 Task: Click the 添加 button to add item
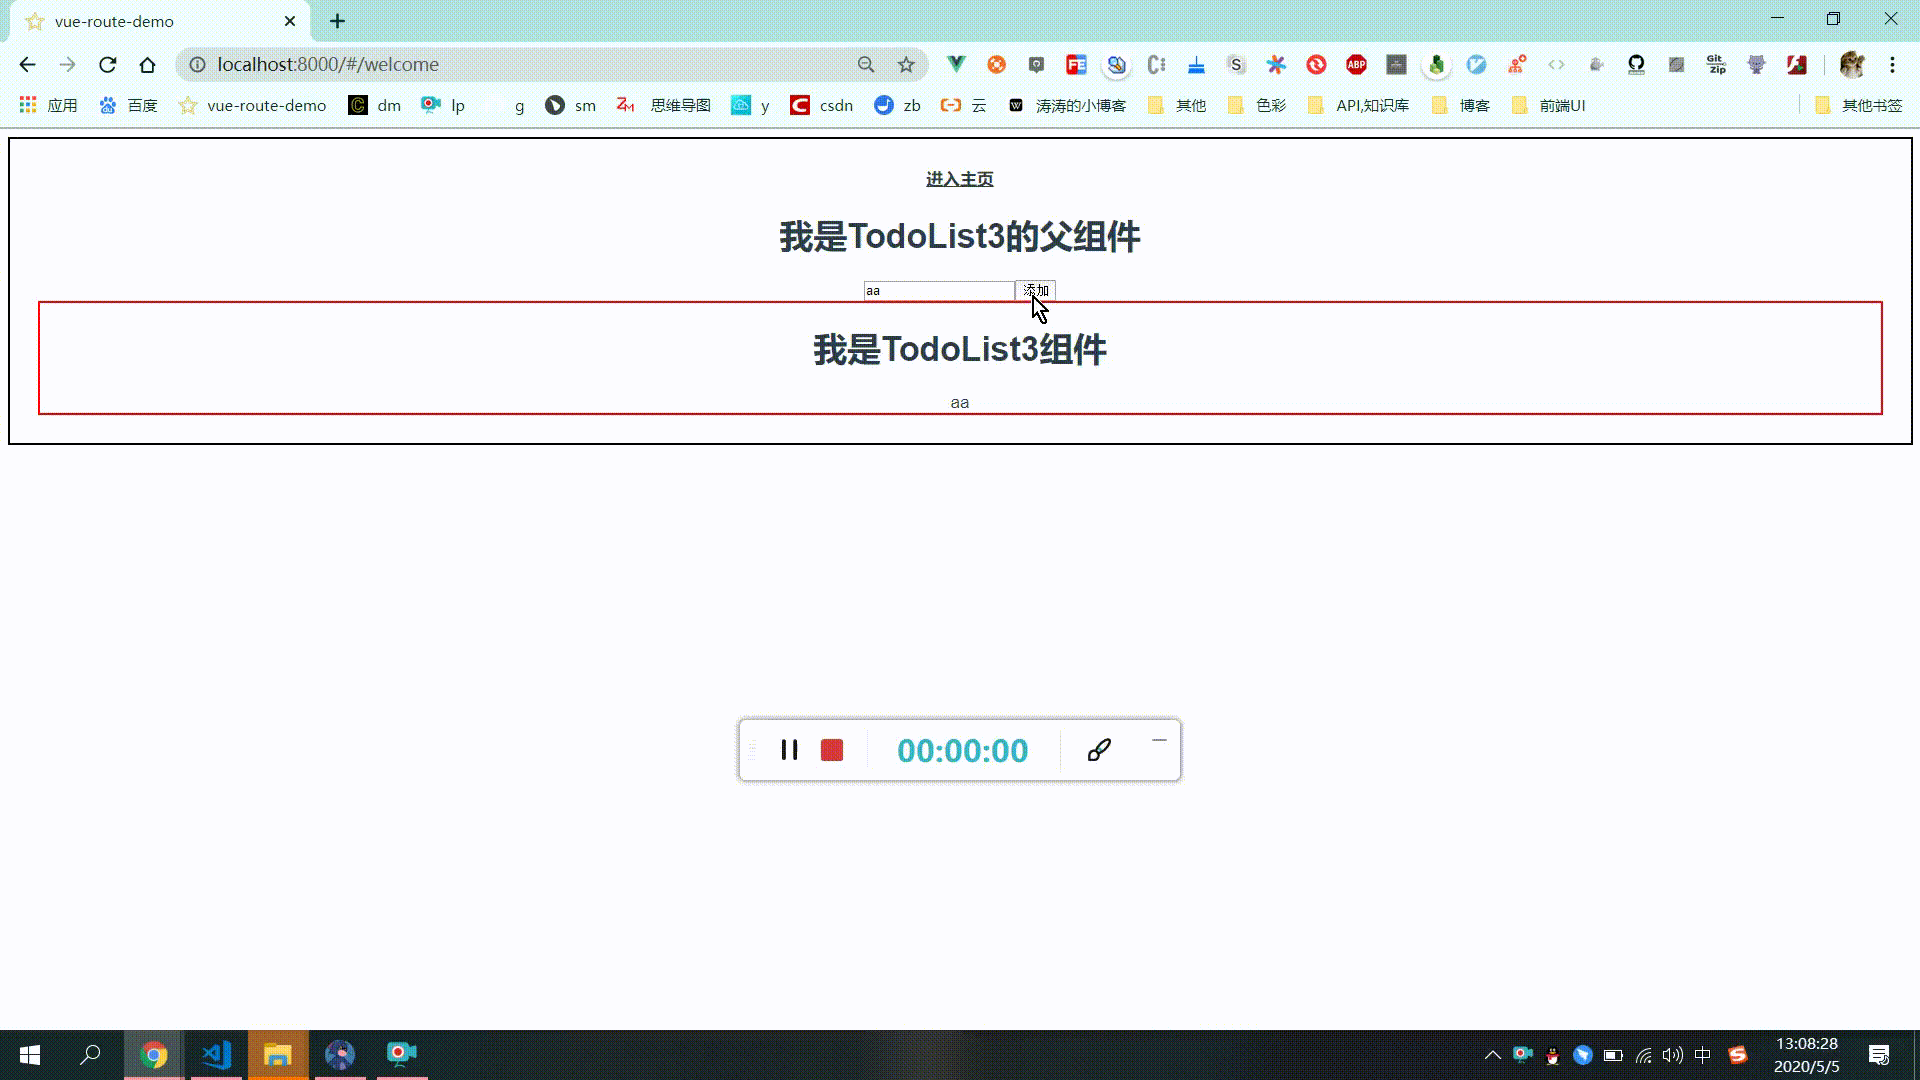[1035, 289]
